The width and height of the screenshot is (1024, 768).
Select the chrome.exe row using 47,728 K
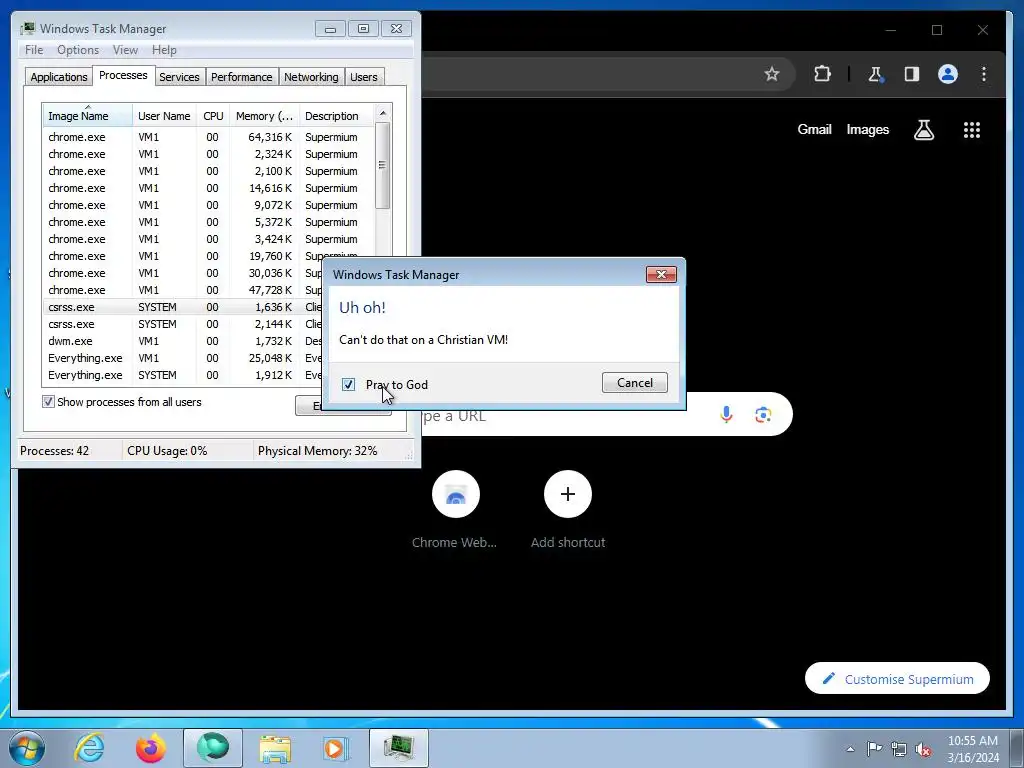pos(183,290)
